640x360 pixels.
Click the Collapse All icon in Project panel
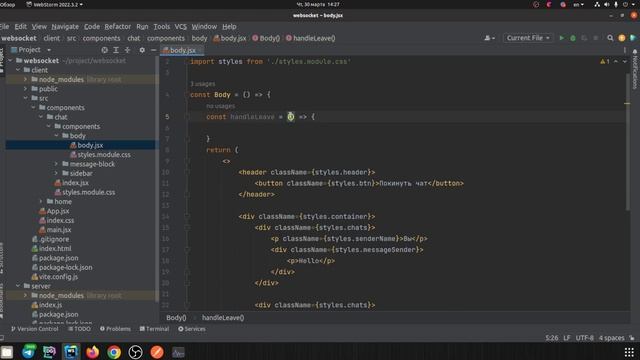[127, 50]
